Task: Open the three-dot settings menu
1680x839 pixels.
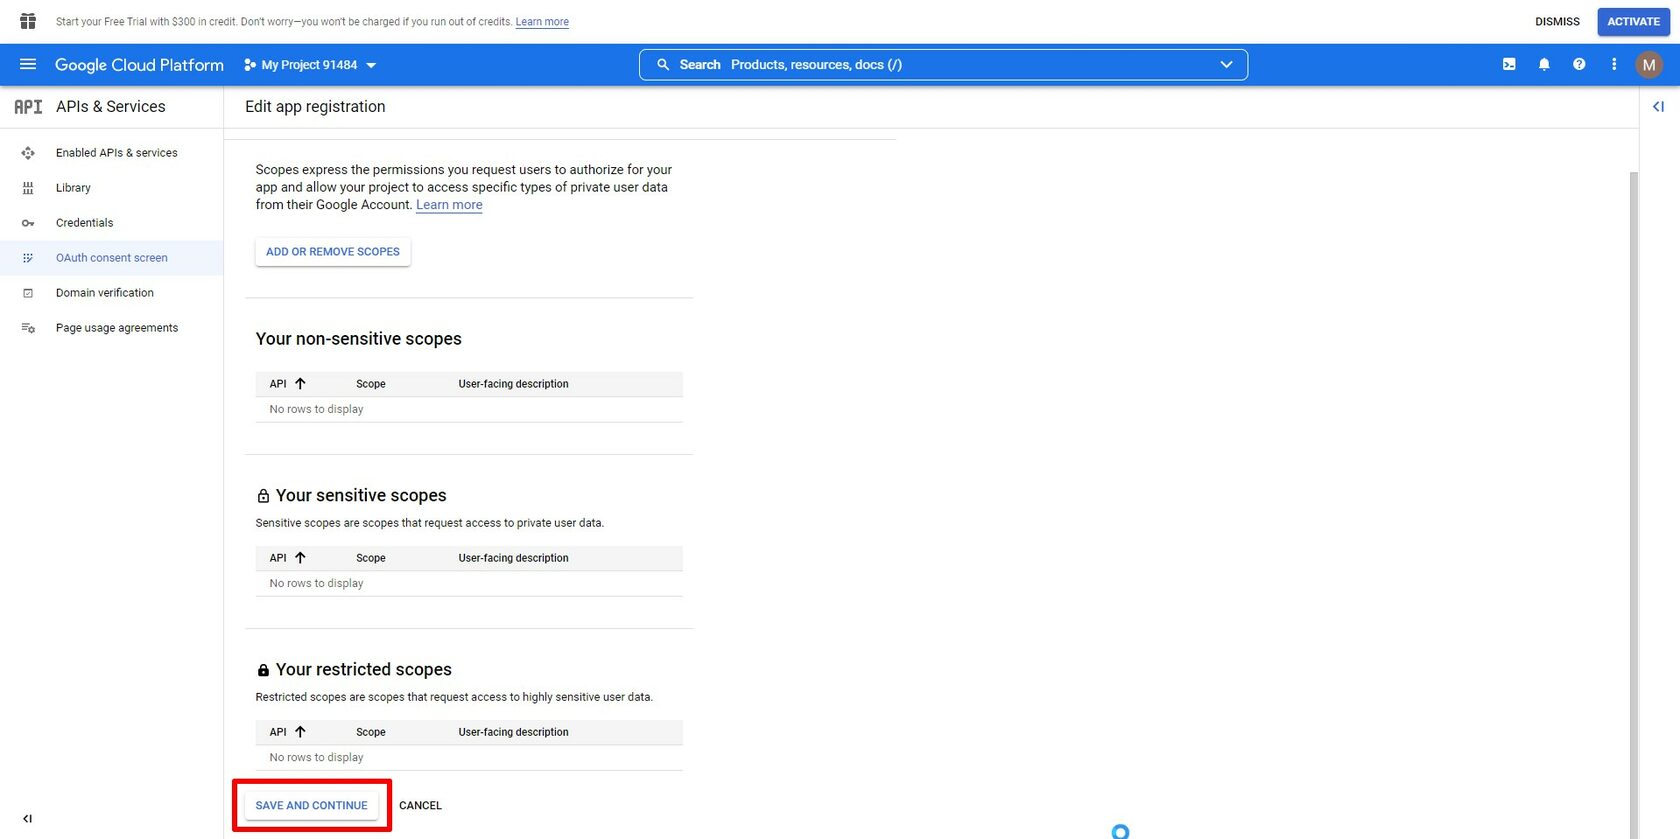Action: click(x=1614, y=64)
